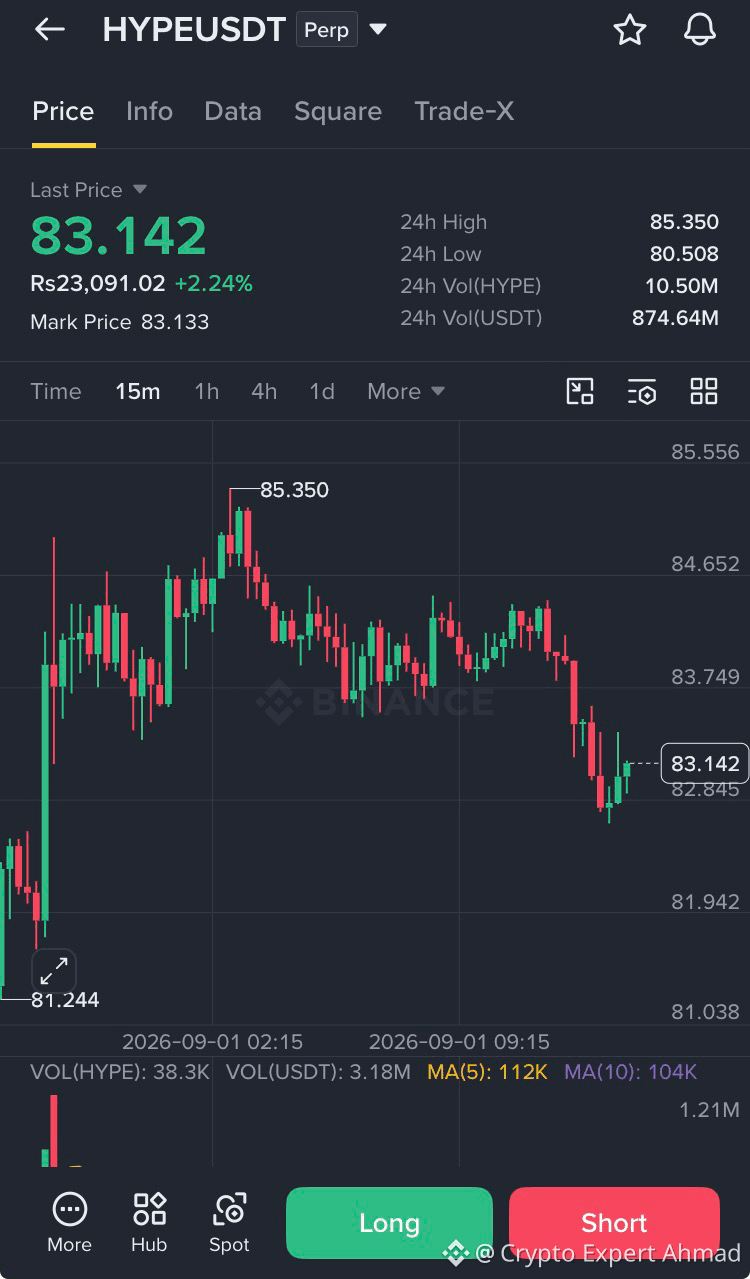
Task: Switch to Spot trading icon
Action: (x=229, y=1222)
